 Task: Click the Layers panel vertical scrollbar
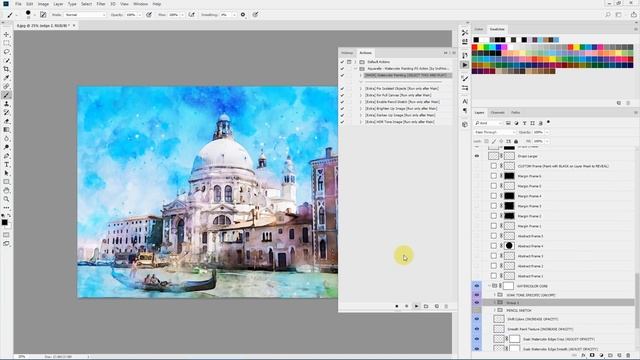636,300
